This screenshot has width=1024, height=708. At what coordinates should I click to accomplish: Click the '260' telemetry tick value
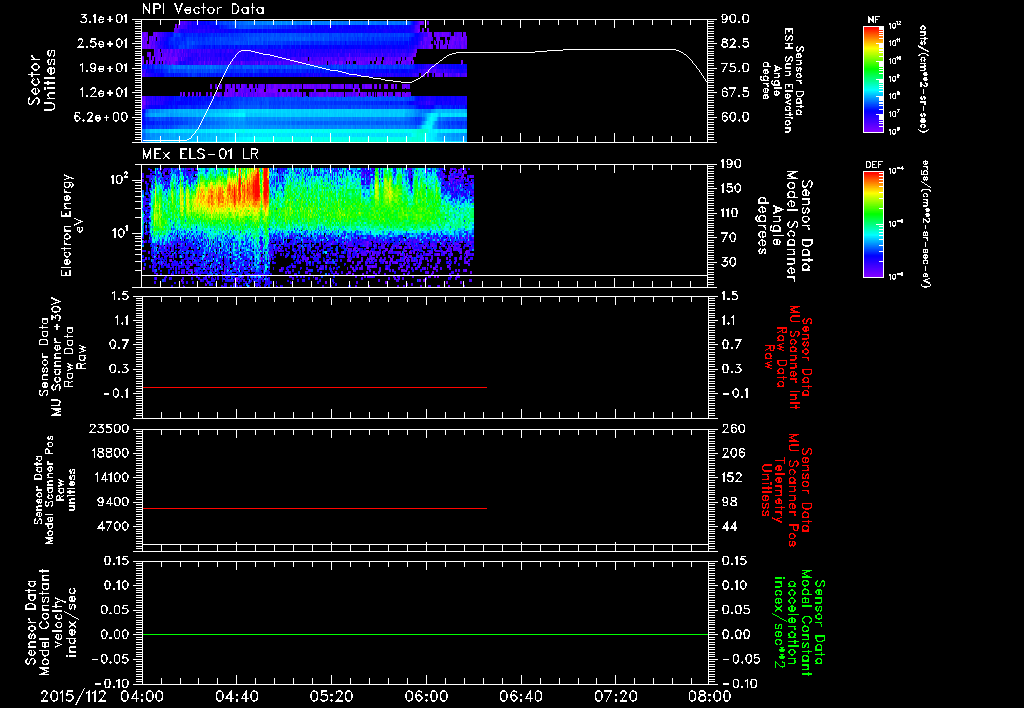[731, 428]
